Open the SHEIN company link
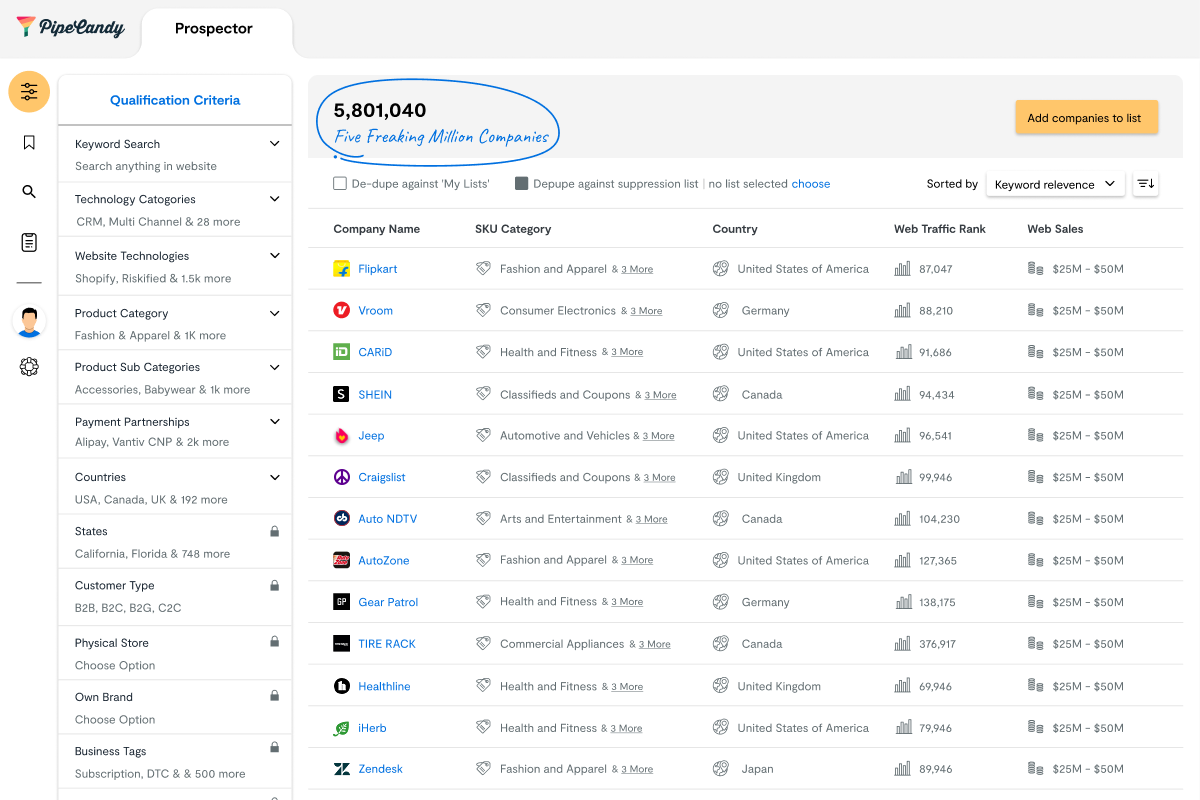This screenshot has height=800, width=1200. [375, 394]
